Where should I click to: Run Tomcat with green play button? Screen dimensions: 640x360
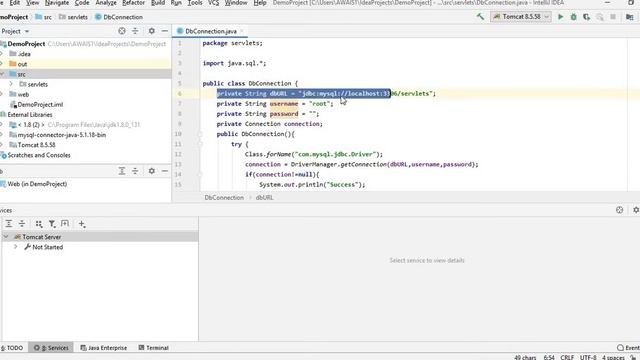pyautogui.click(x=560, y=17)
